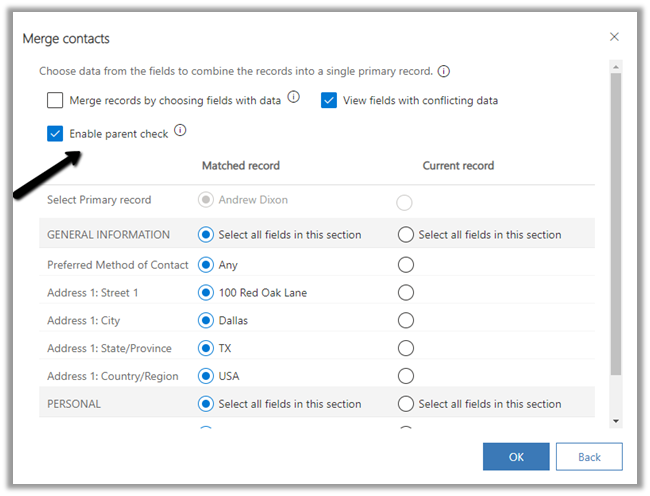Viewport: 650px width, 496px height.
Task: Disable the Enable parent check checkbox
Action: (55, 133)
